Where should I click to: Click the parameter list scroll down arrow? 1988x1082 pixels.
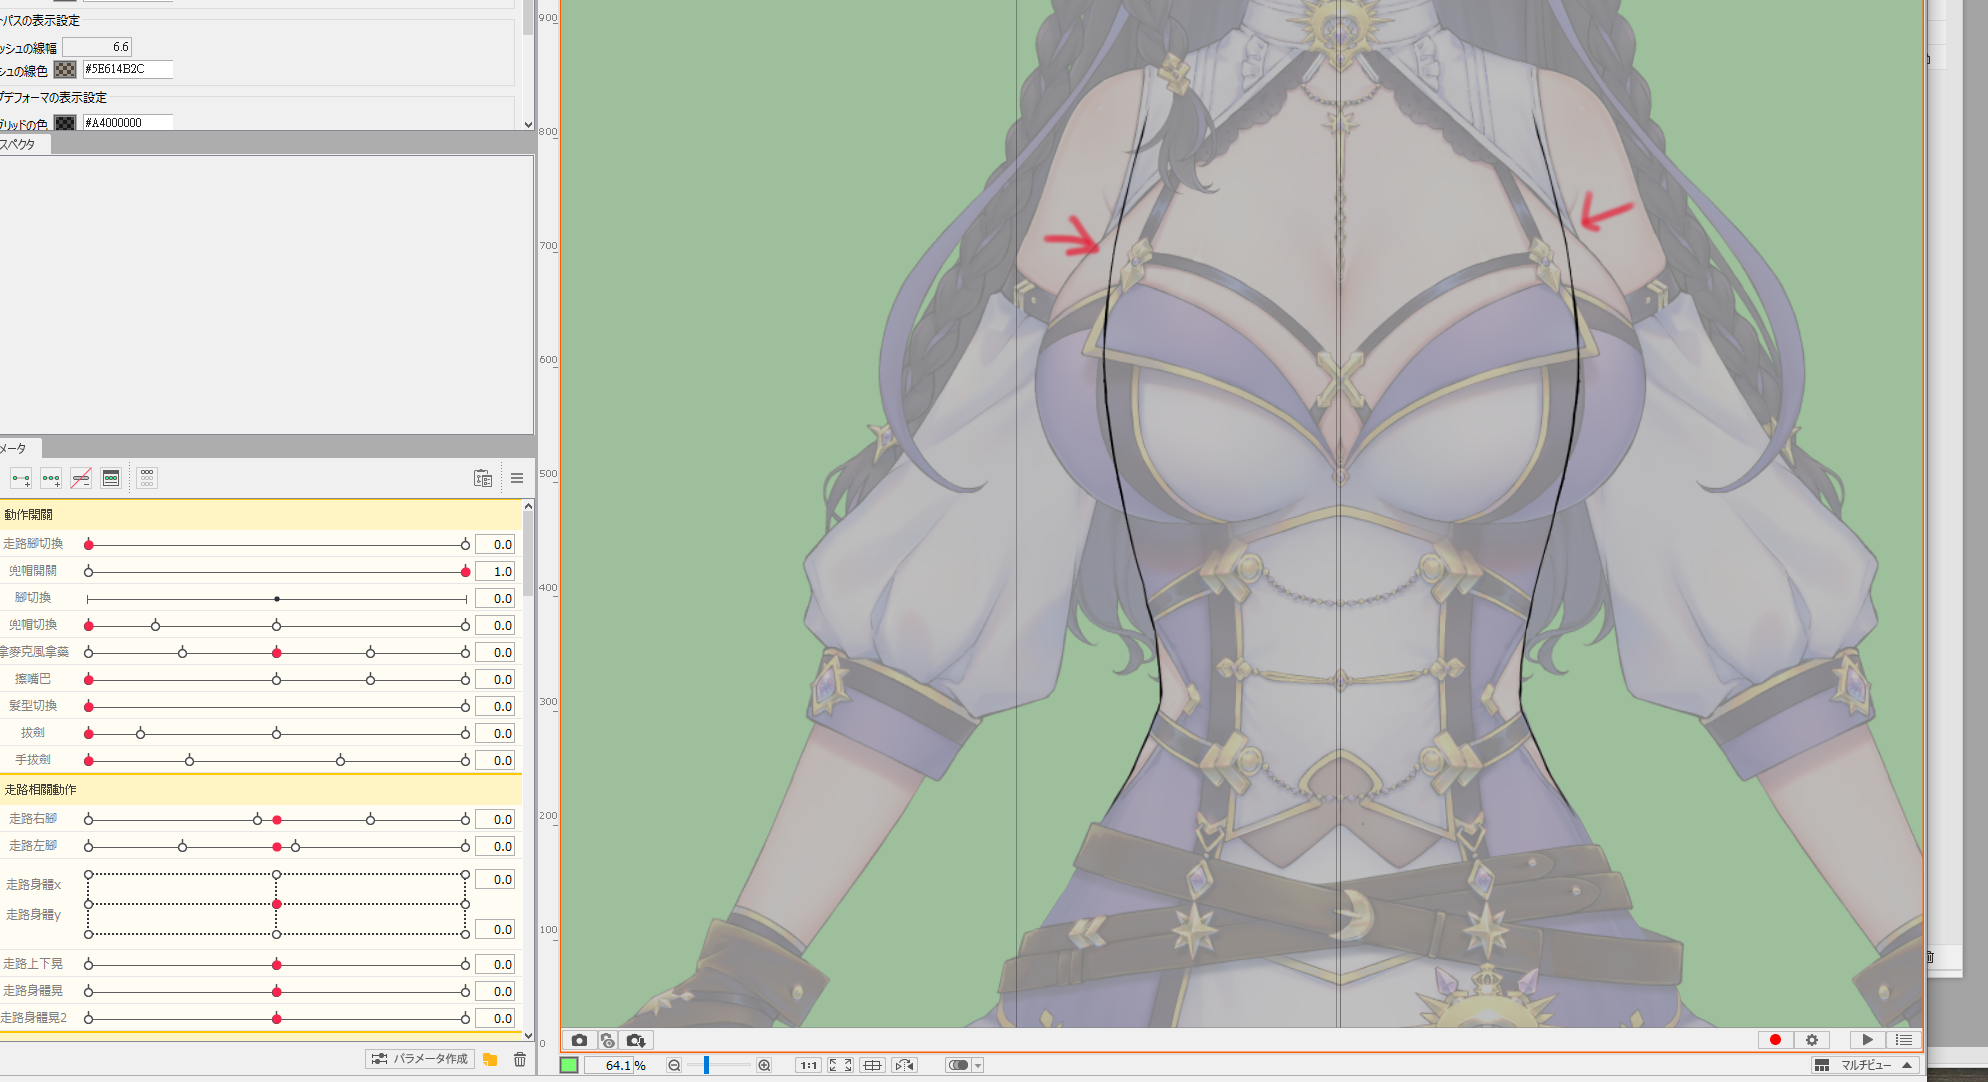tap(528, 1036)
